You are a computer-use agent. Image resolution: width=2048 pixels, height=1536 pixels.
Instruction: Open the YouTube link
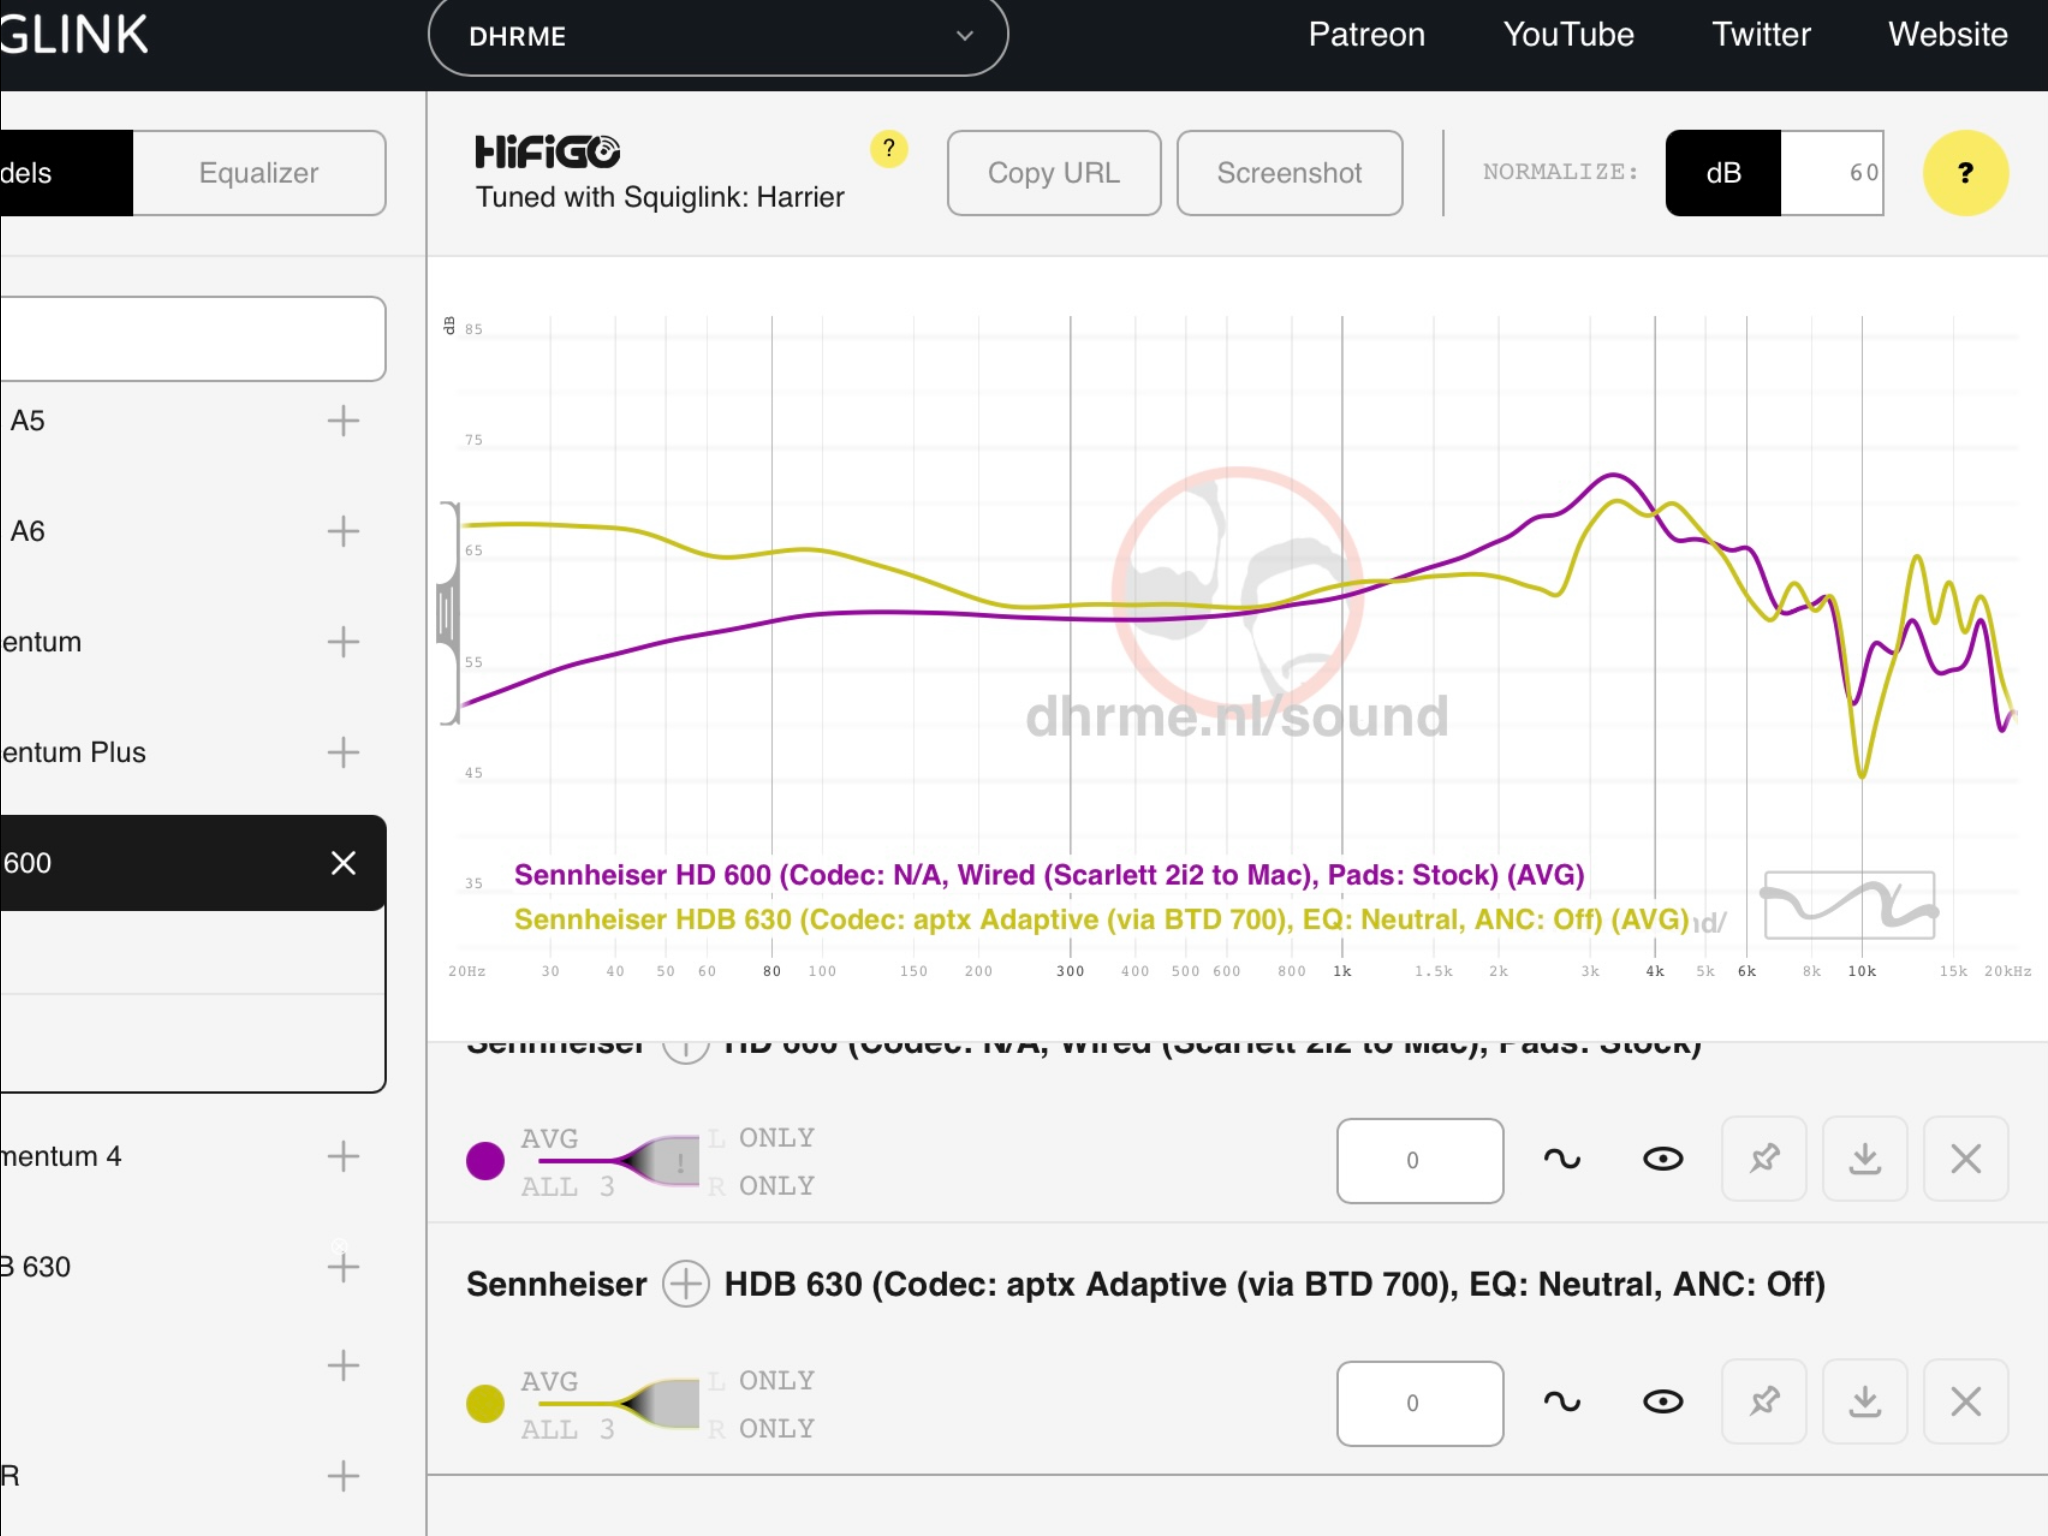coord(1568,35)
